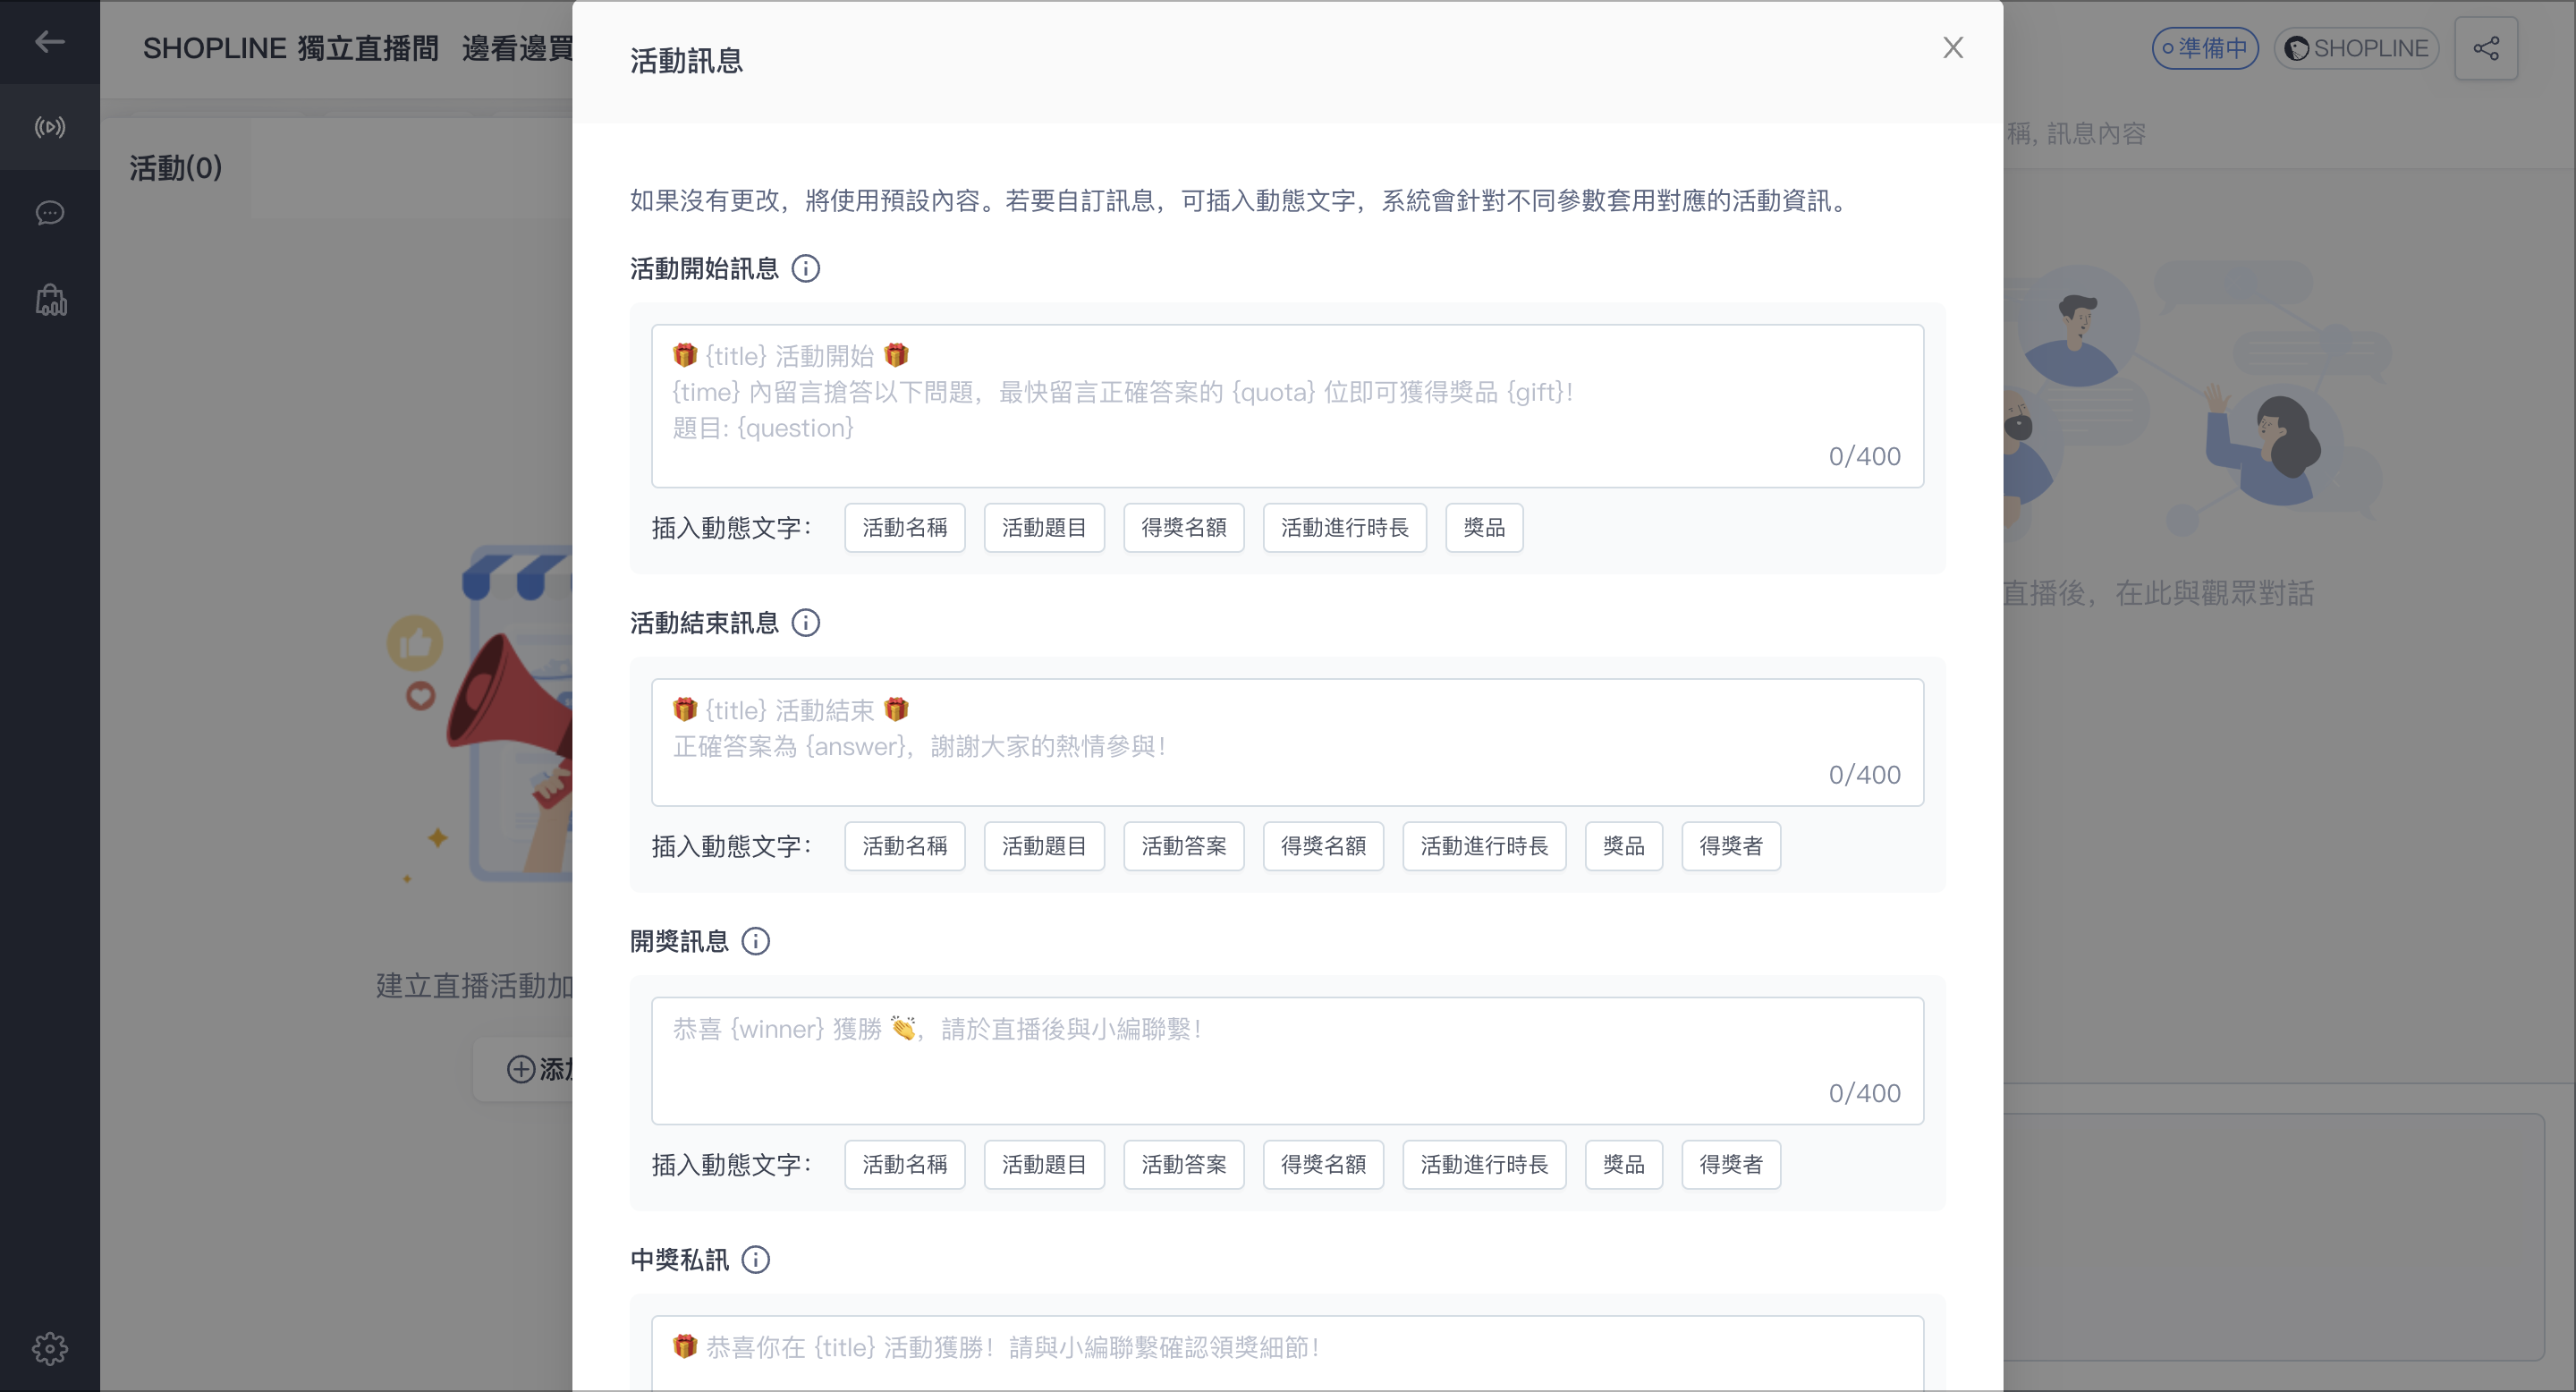
Task: Click the share icon button
Action: pos(2486,48)
